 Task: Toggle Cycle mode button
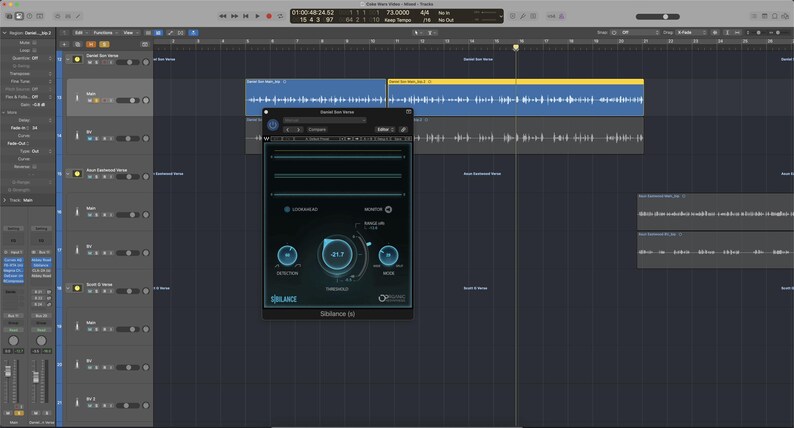(x=281, y=16)
